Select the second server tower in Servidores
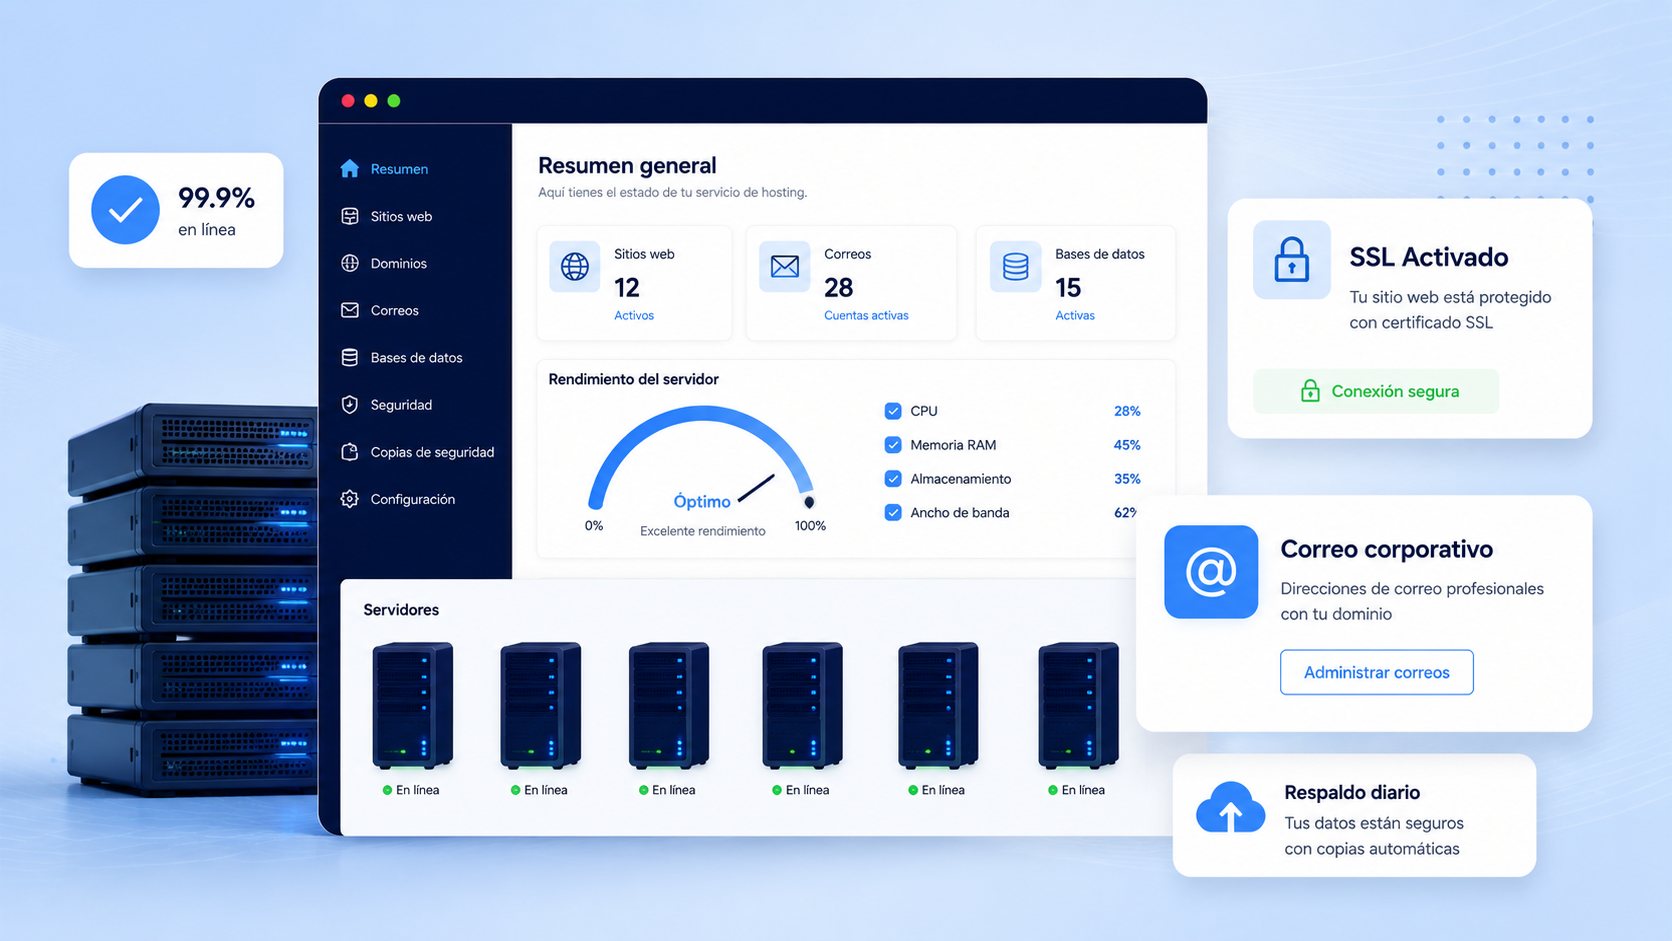Screen dimensions: 1672x941 [541, 706]
